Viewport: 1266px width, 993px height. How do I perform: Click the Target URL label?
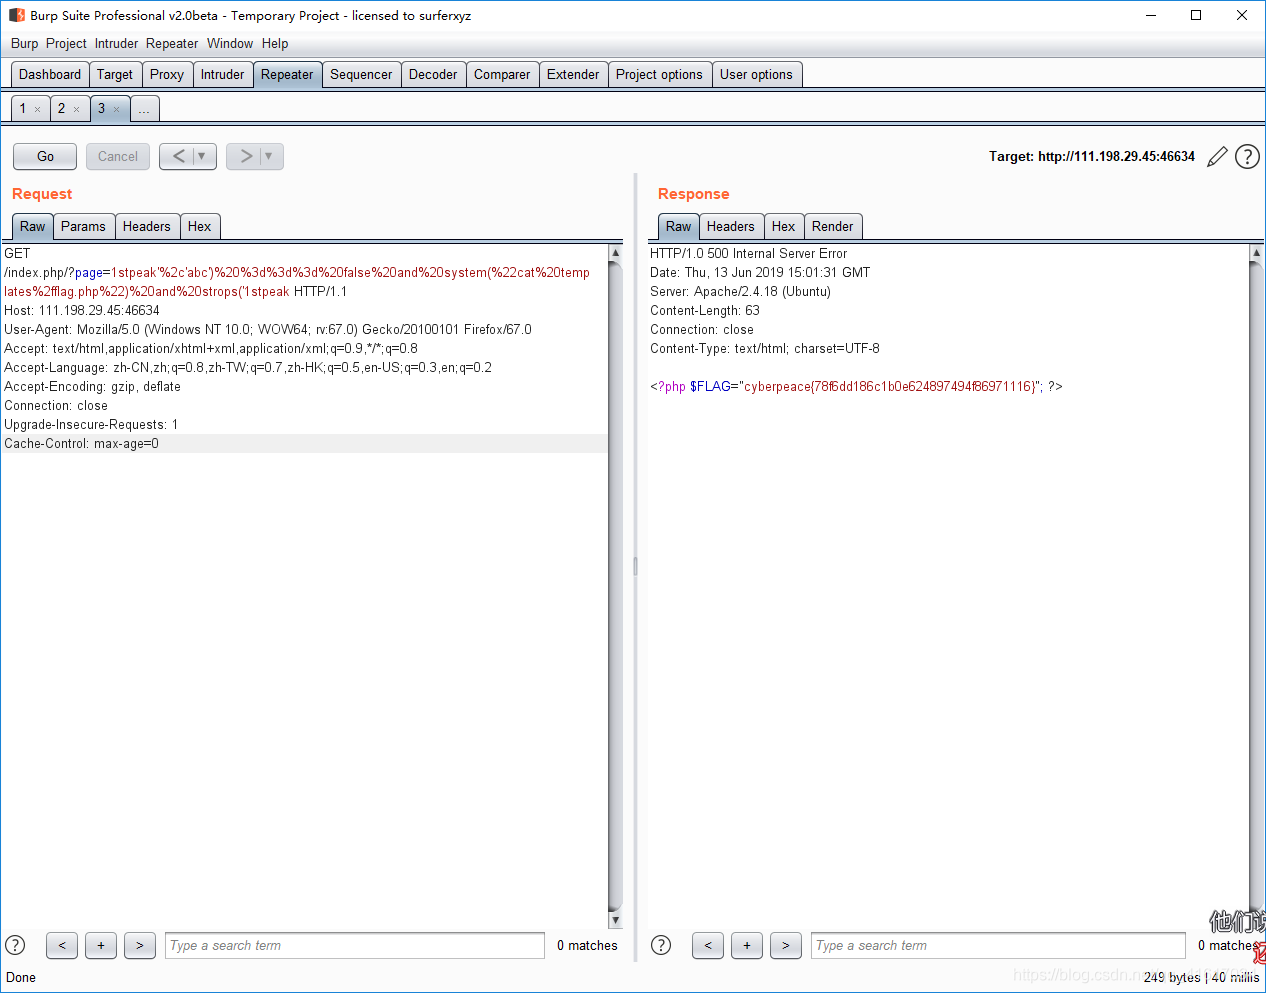pyautogui.click(x=1092, y=156)
